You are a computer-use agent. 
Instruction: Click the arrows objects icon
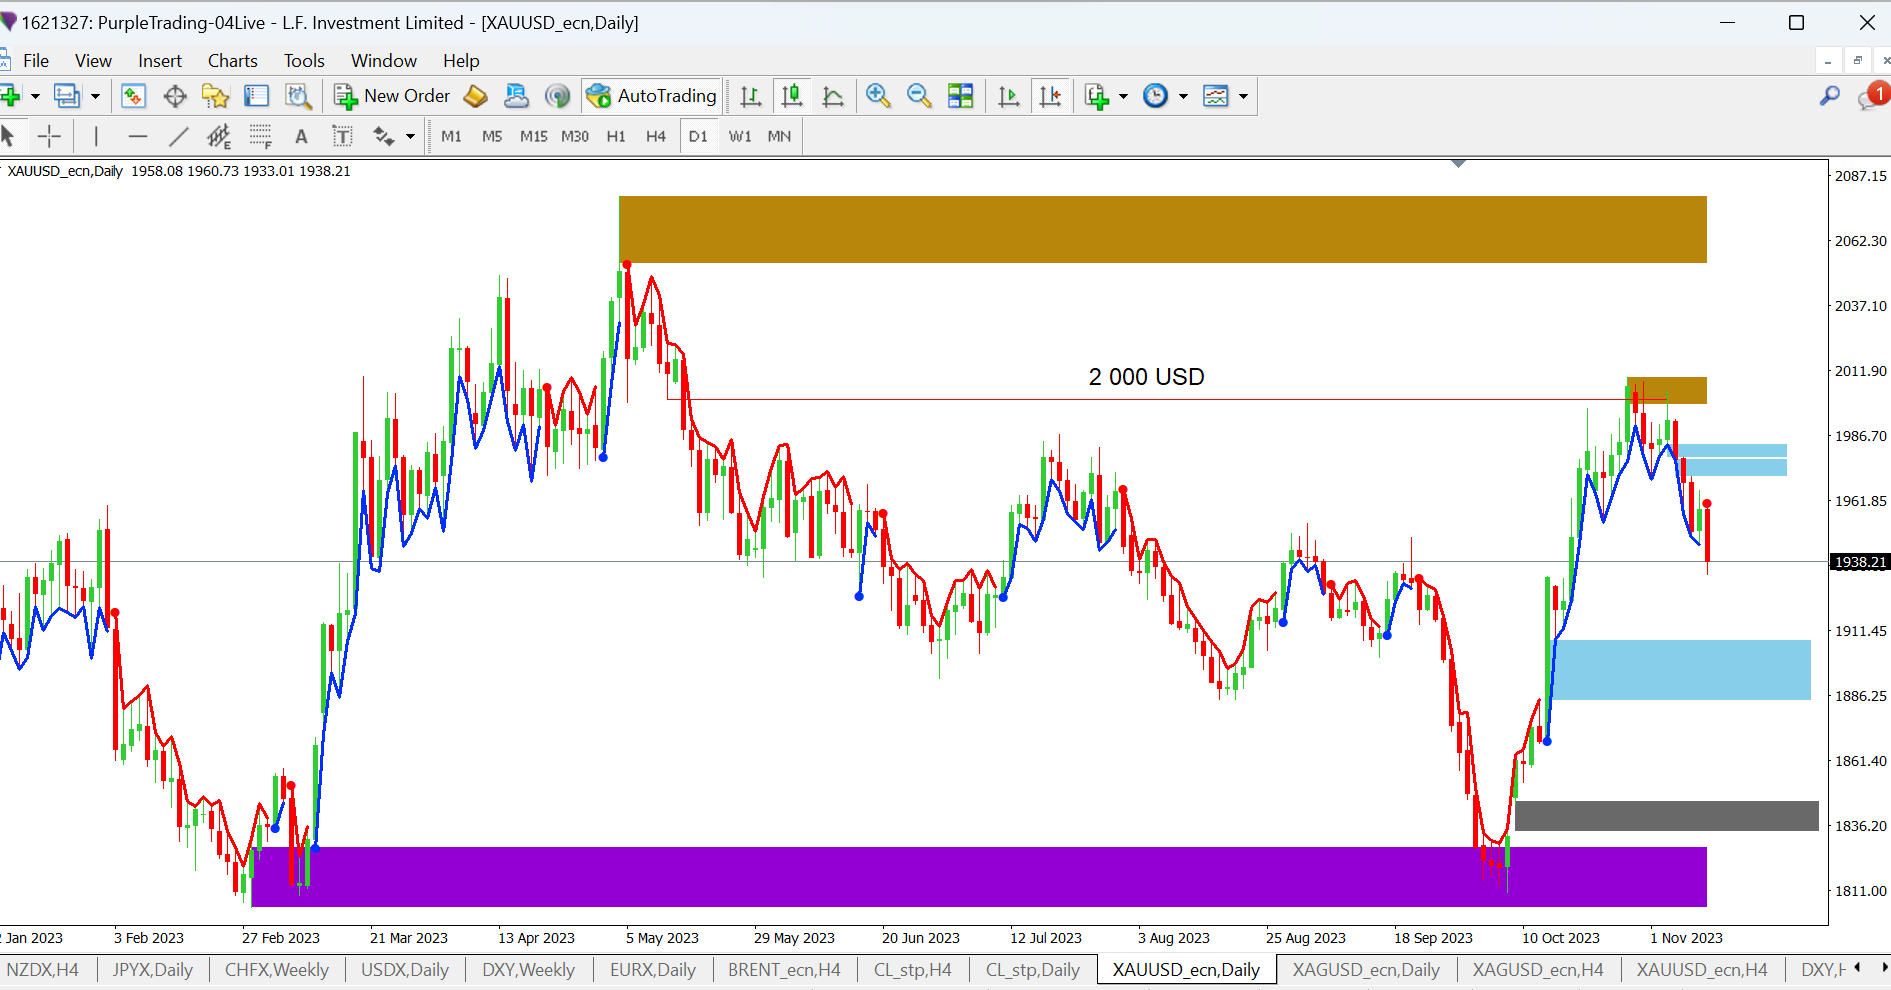[x=384, y=136]
